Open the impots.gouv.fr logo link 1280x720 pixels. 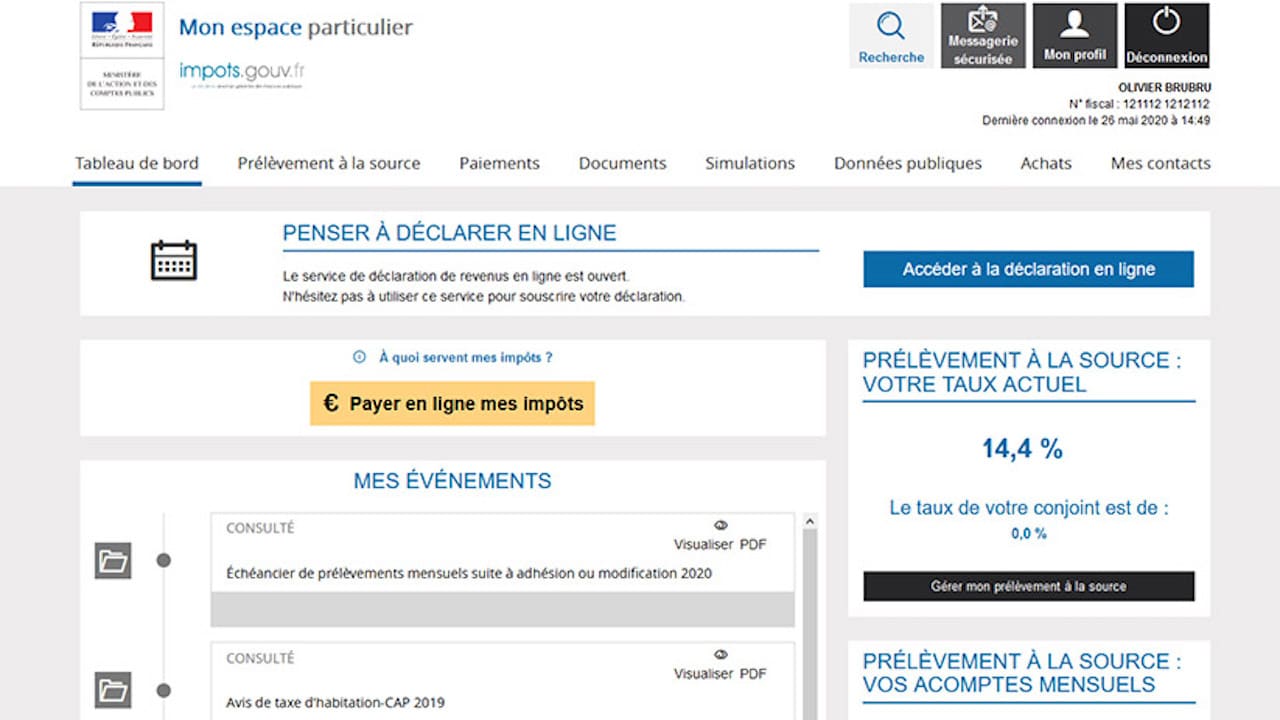coord(242,72)
